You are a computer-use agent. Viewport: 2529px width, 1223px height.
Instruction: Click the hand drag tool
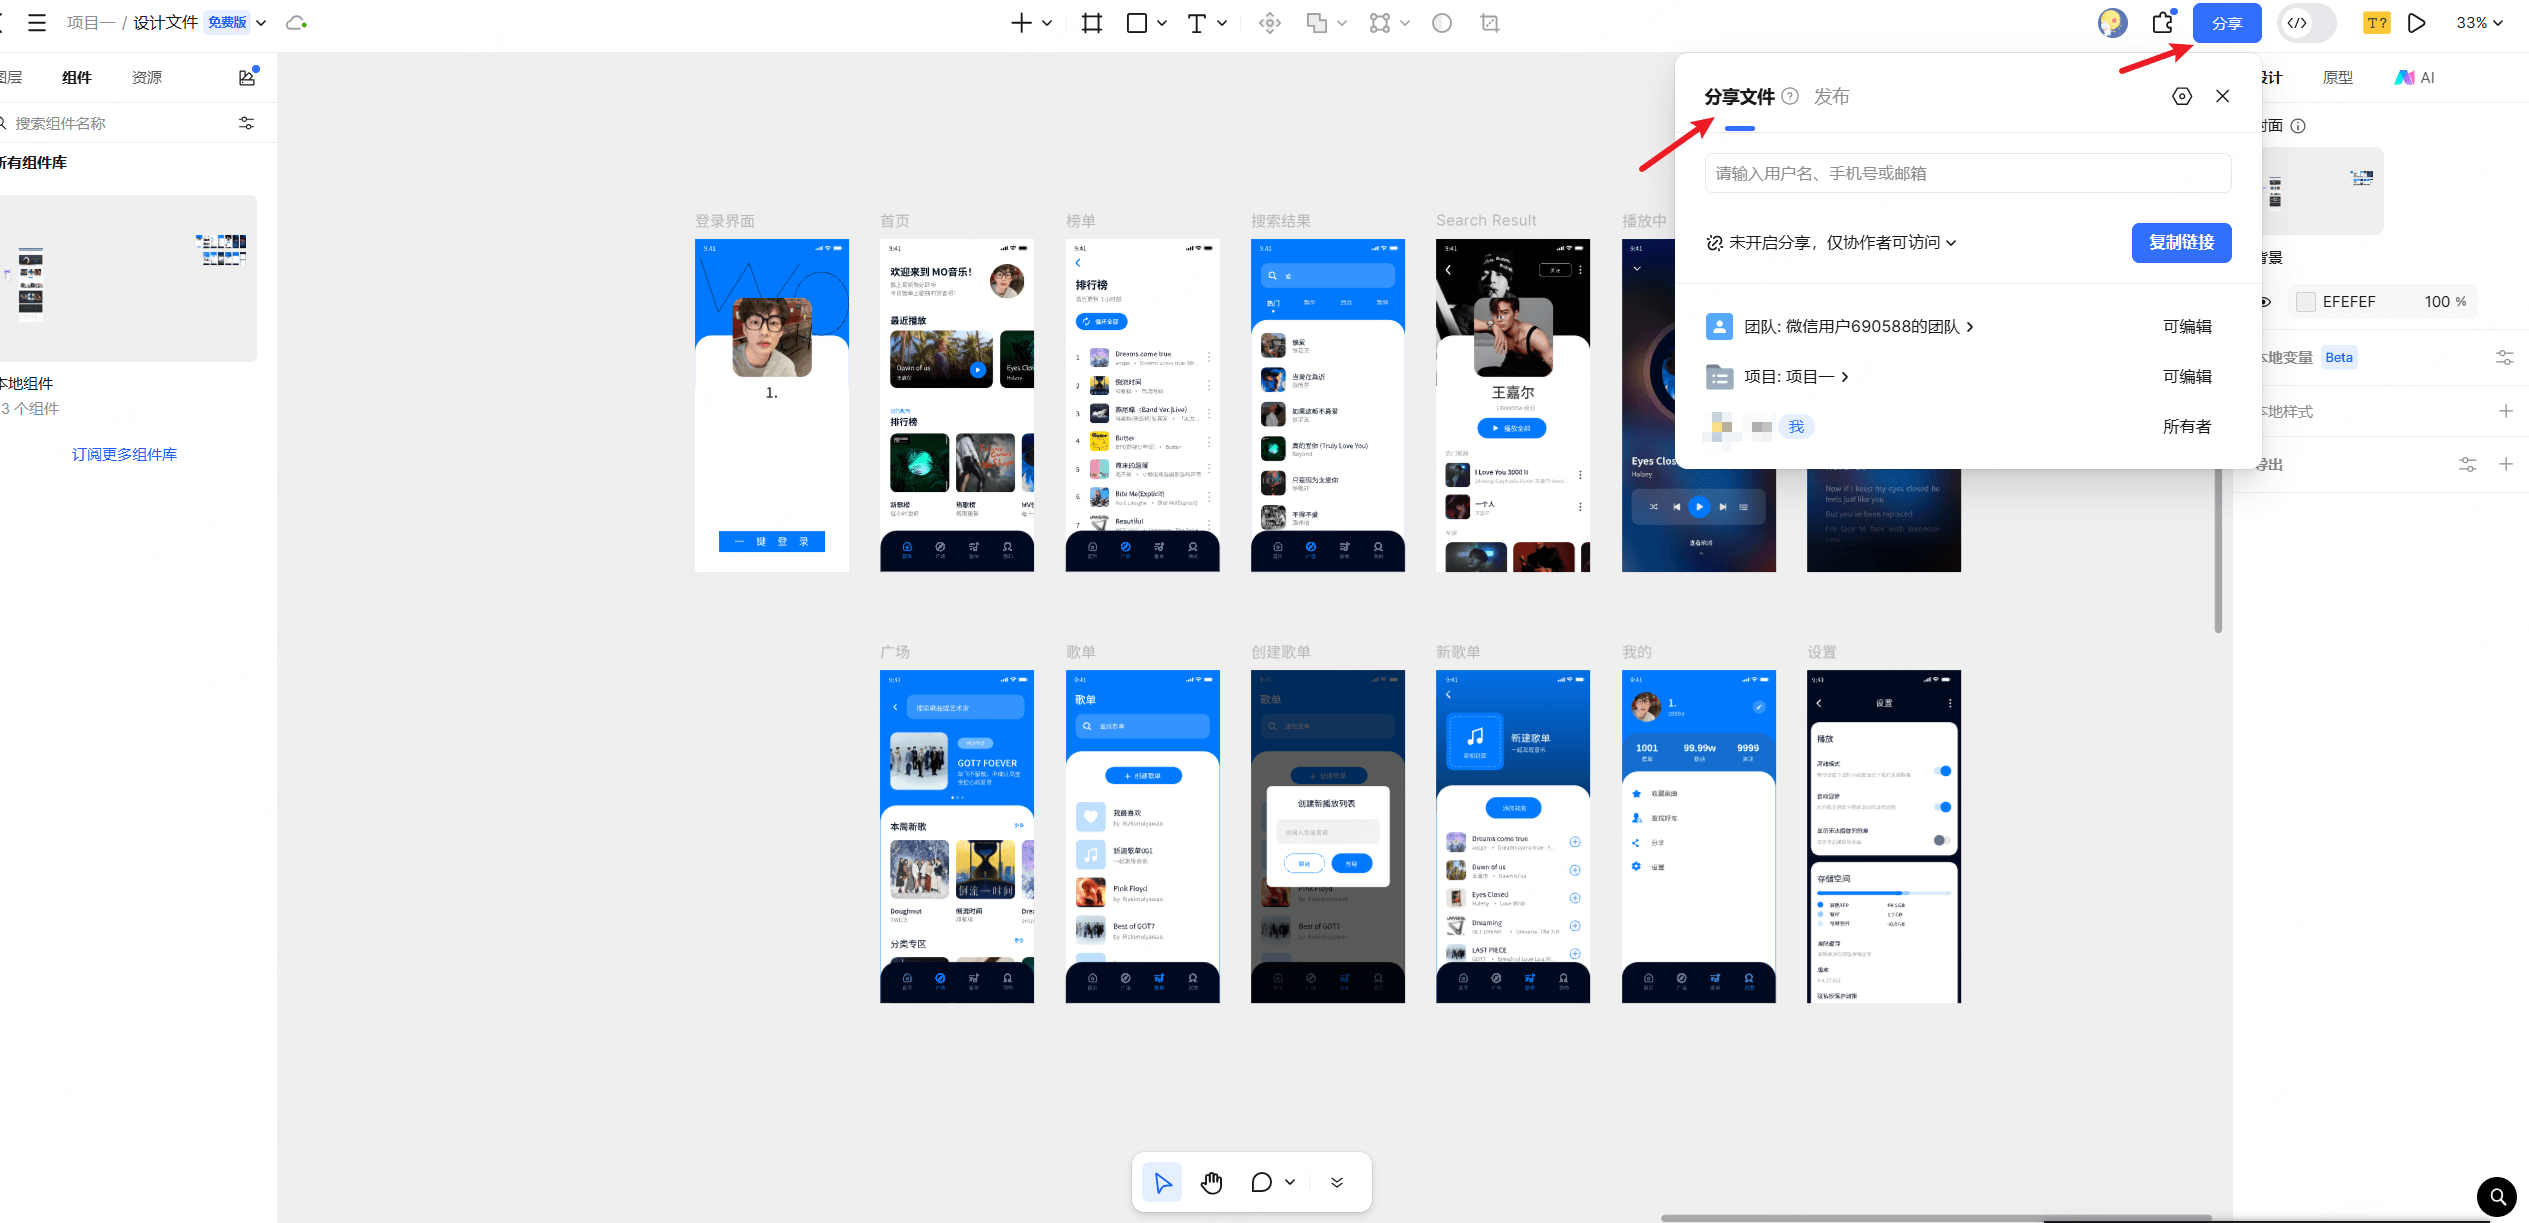pos(1212,1182)
